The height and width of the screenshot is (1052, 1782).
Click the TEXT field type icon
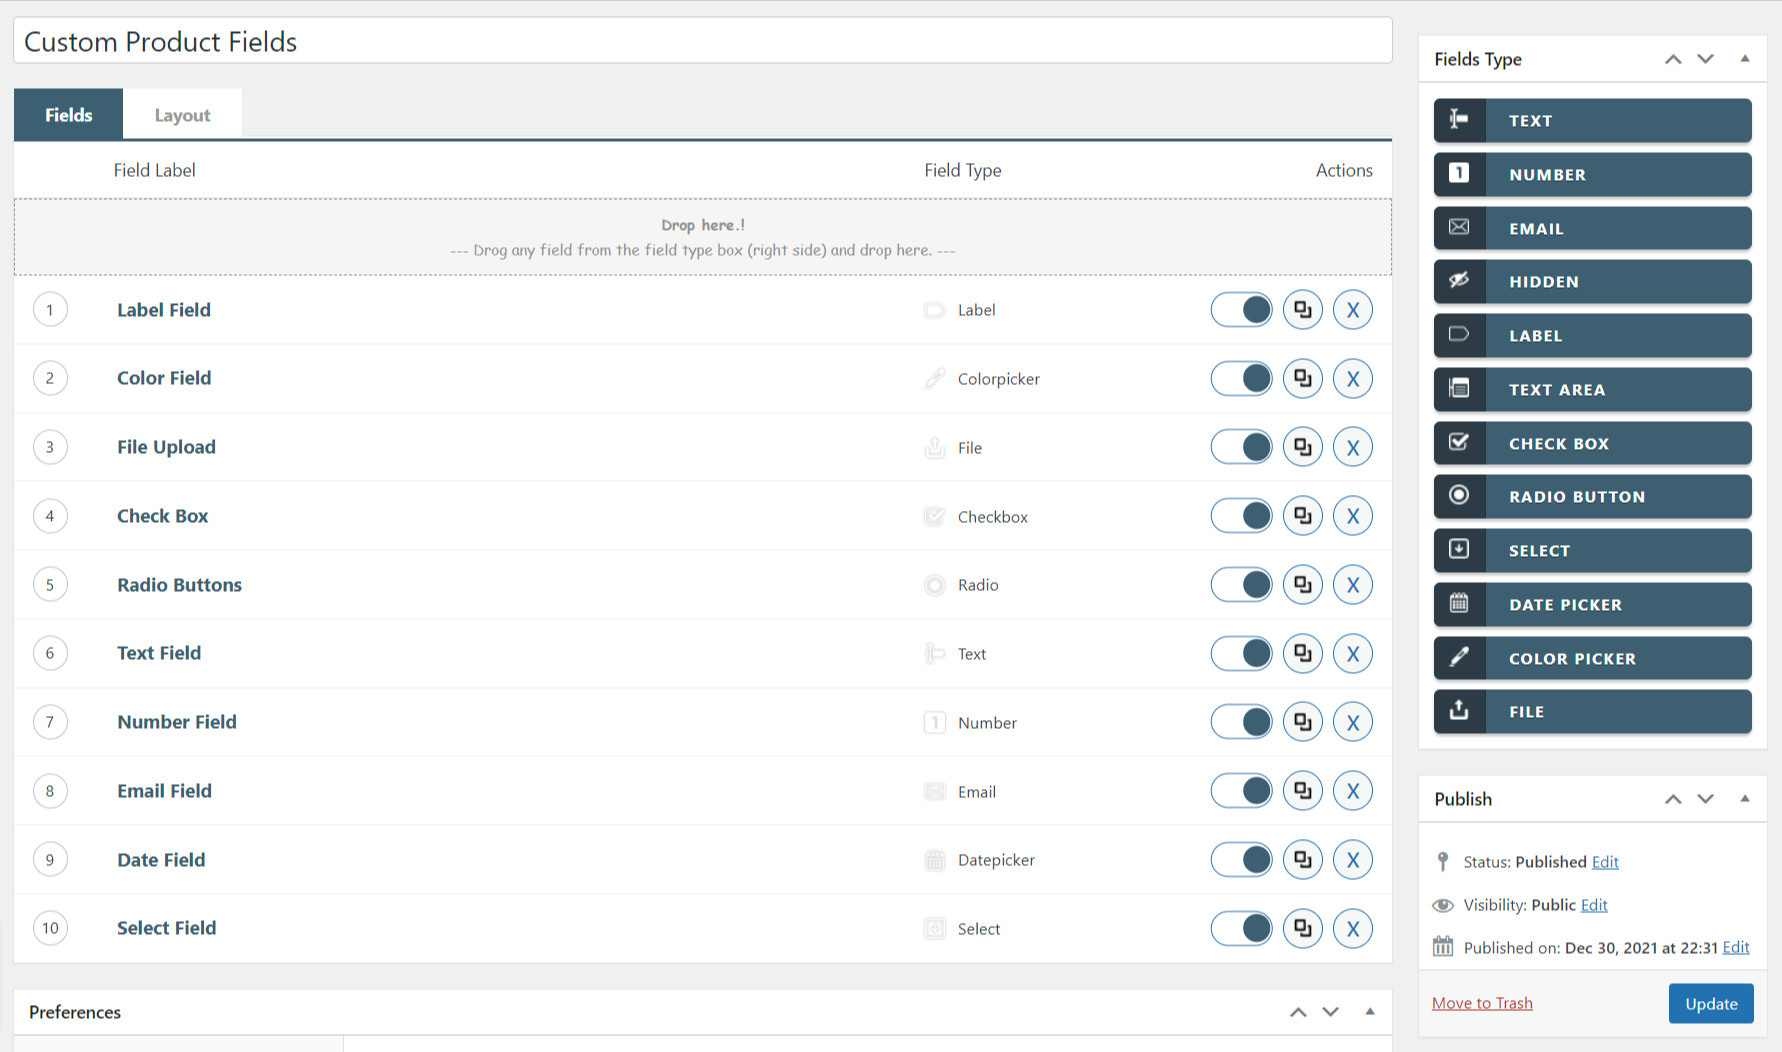point(1459,120)
